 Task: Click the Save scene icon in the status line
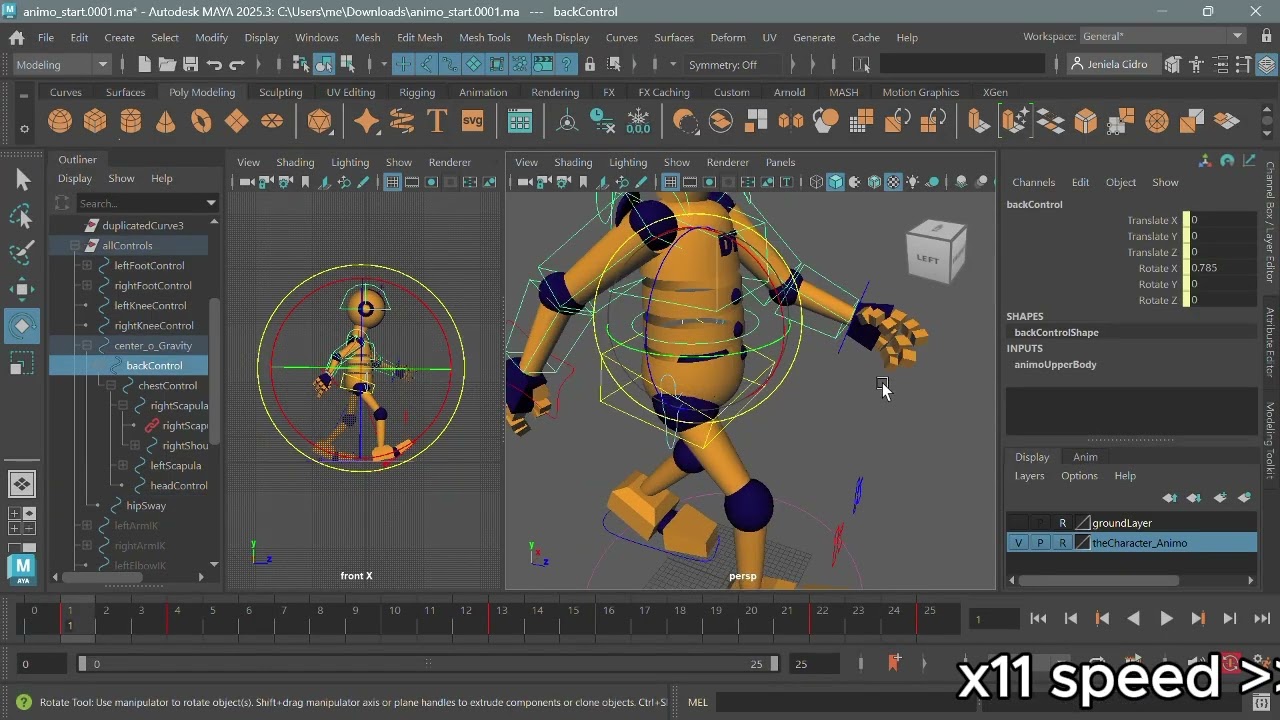tap(190, 65)
